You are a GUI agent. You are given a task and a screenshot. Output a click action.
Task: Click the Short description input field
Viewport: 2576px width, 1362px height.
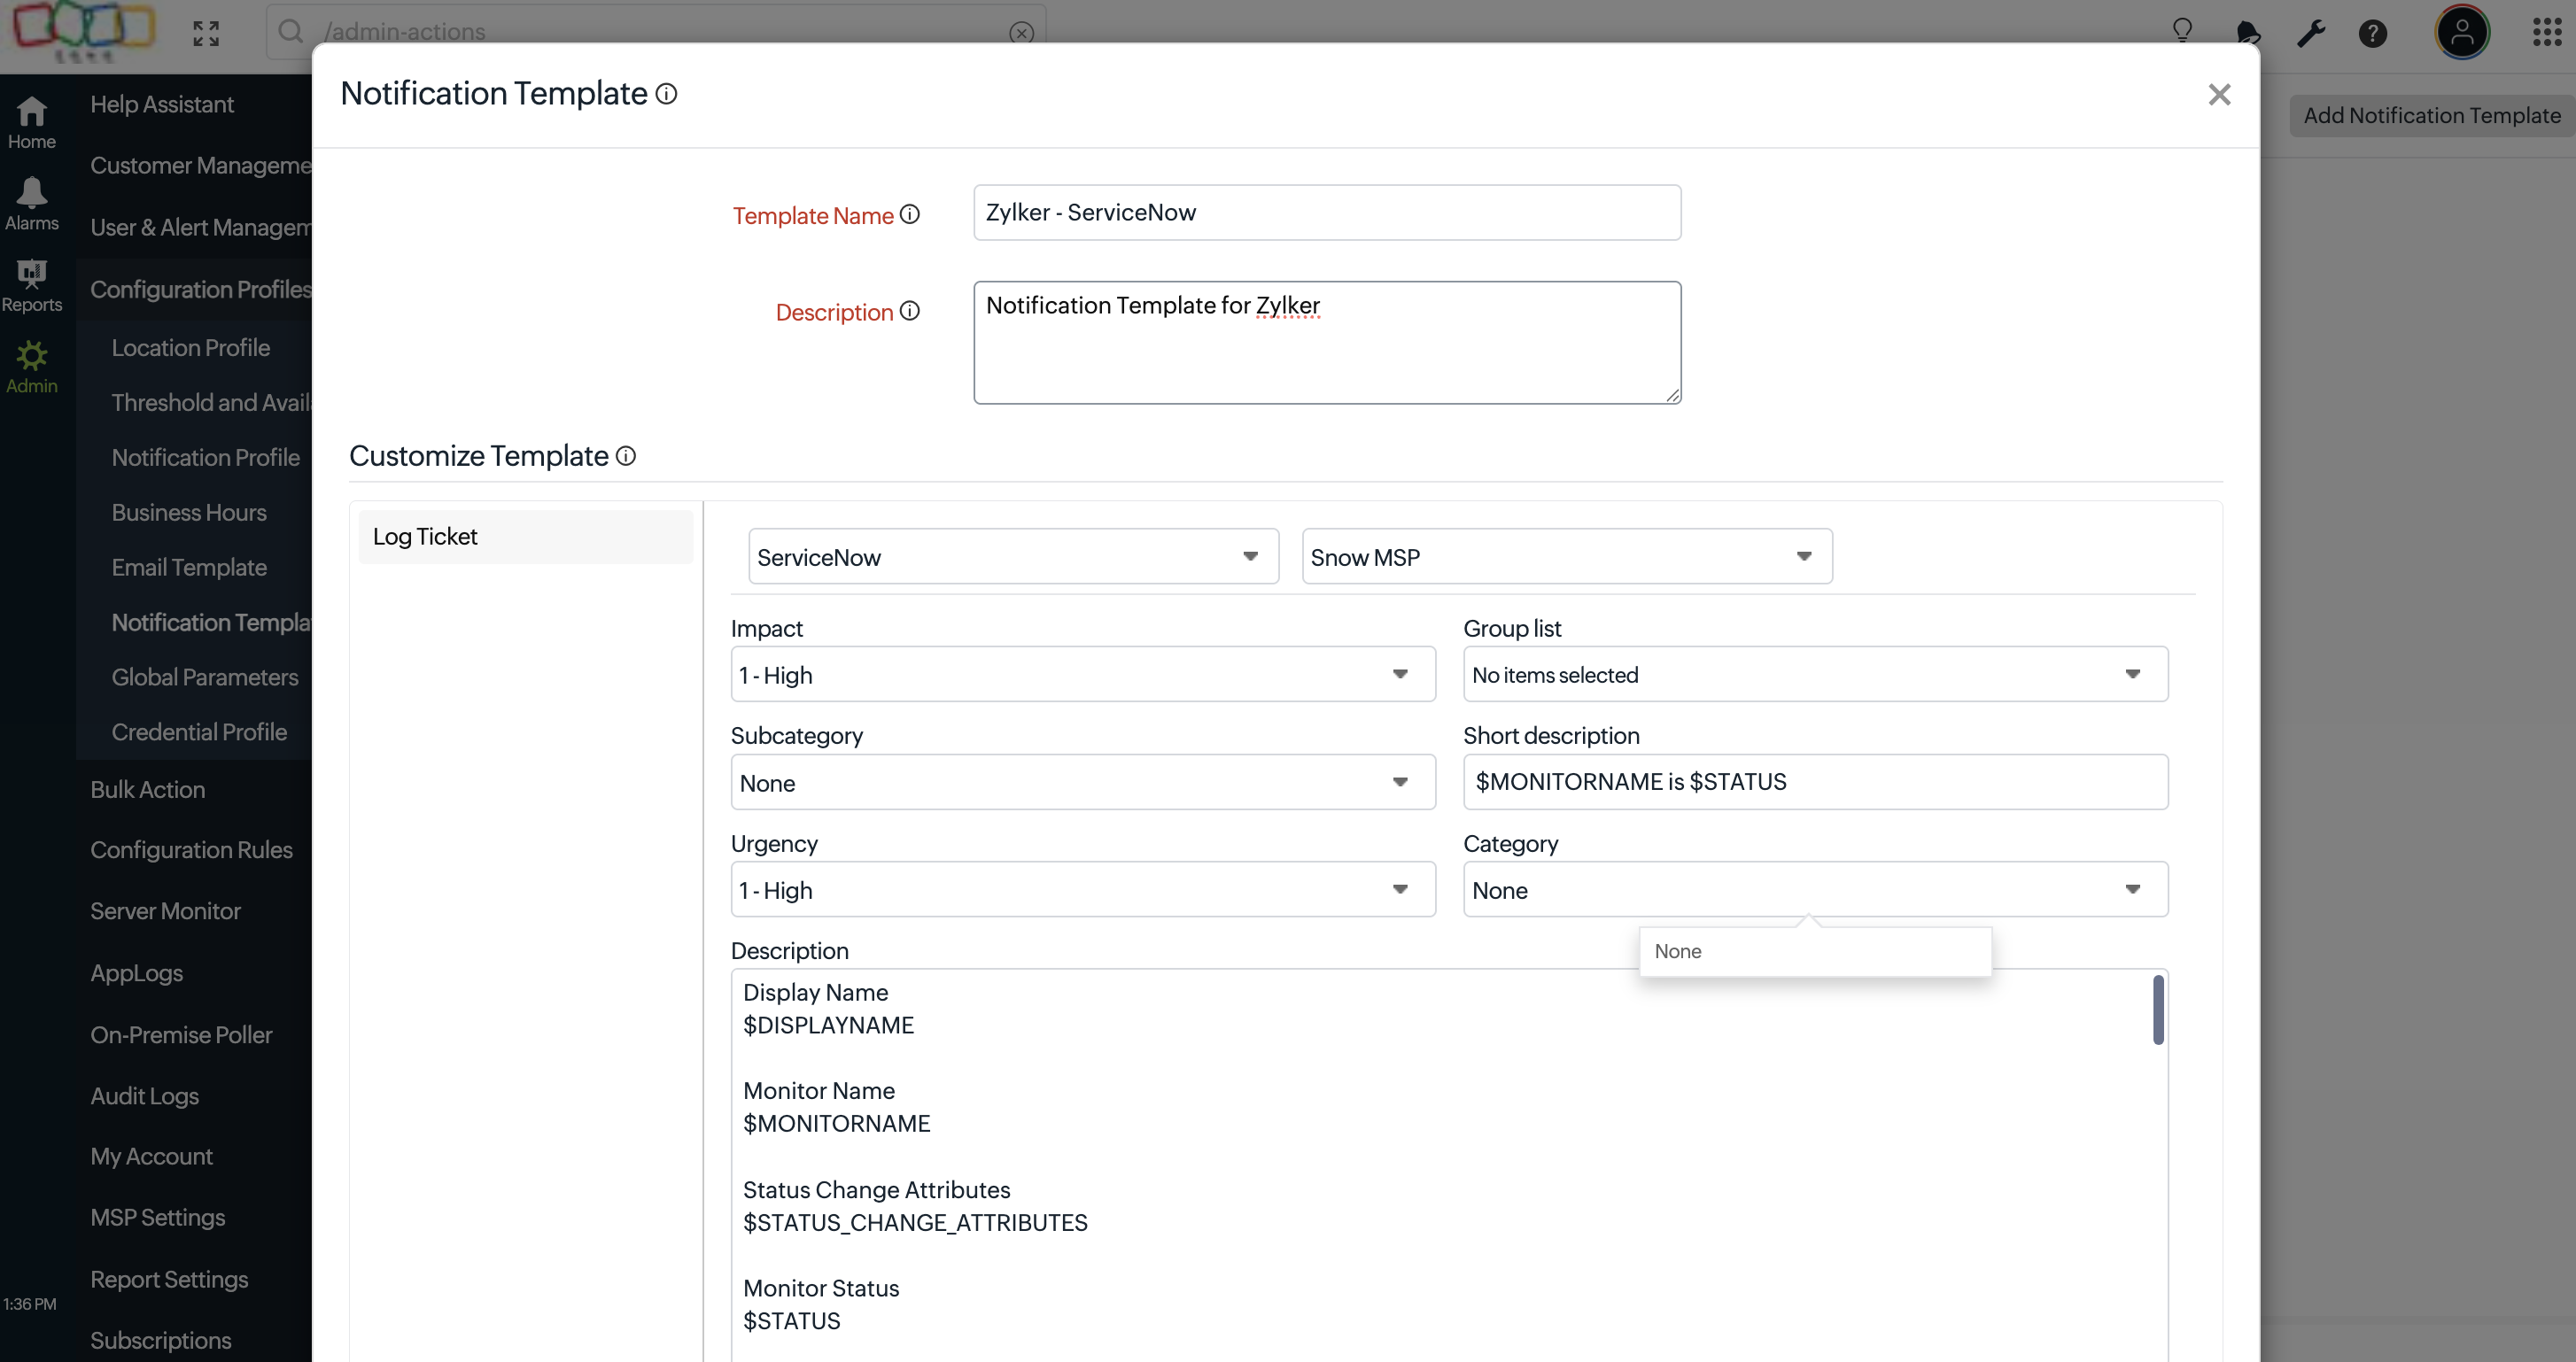(x=1815, y=782)
